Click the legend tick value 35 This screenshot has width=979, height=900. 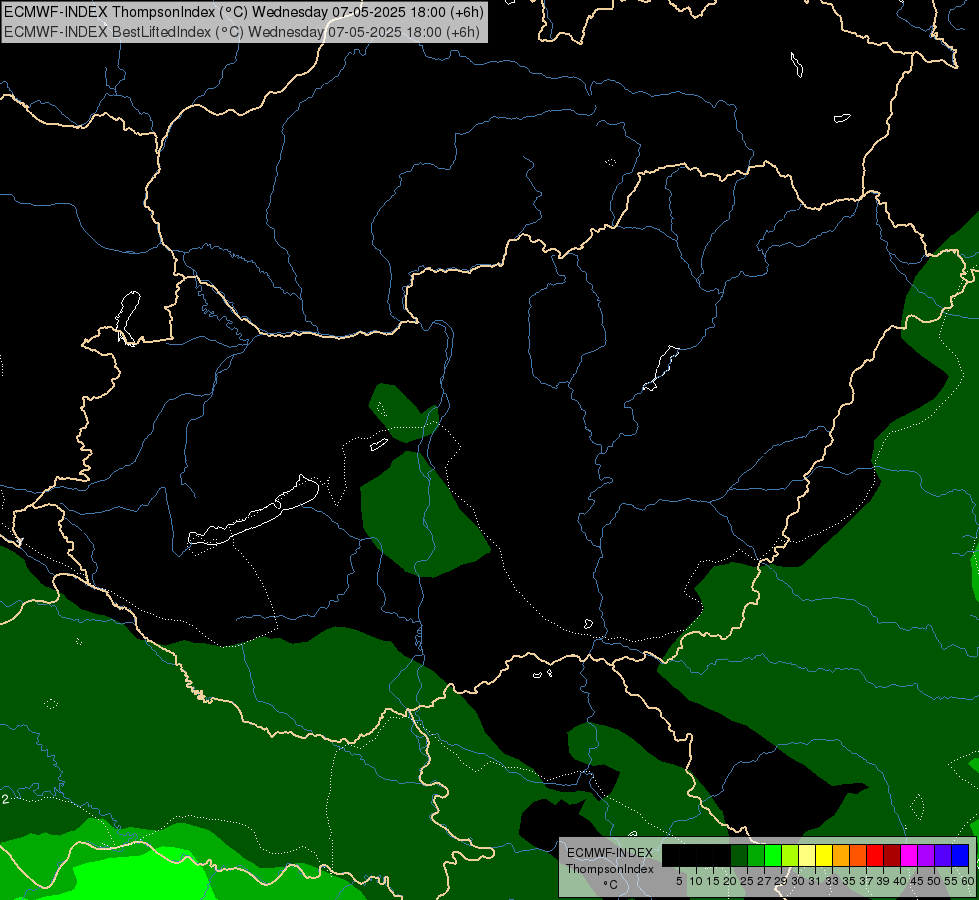849,881
